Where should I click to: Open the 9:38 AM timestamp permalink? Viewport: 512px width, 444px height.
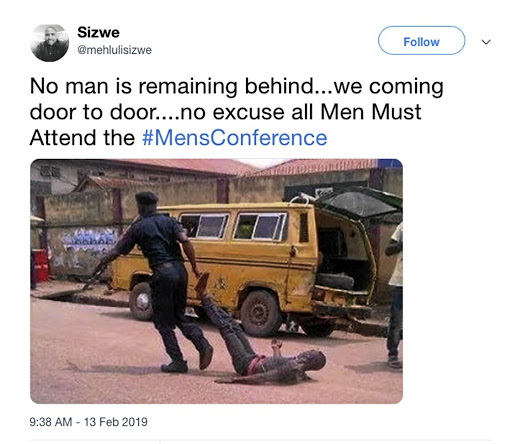click(x=51, y=422)
